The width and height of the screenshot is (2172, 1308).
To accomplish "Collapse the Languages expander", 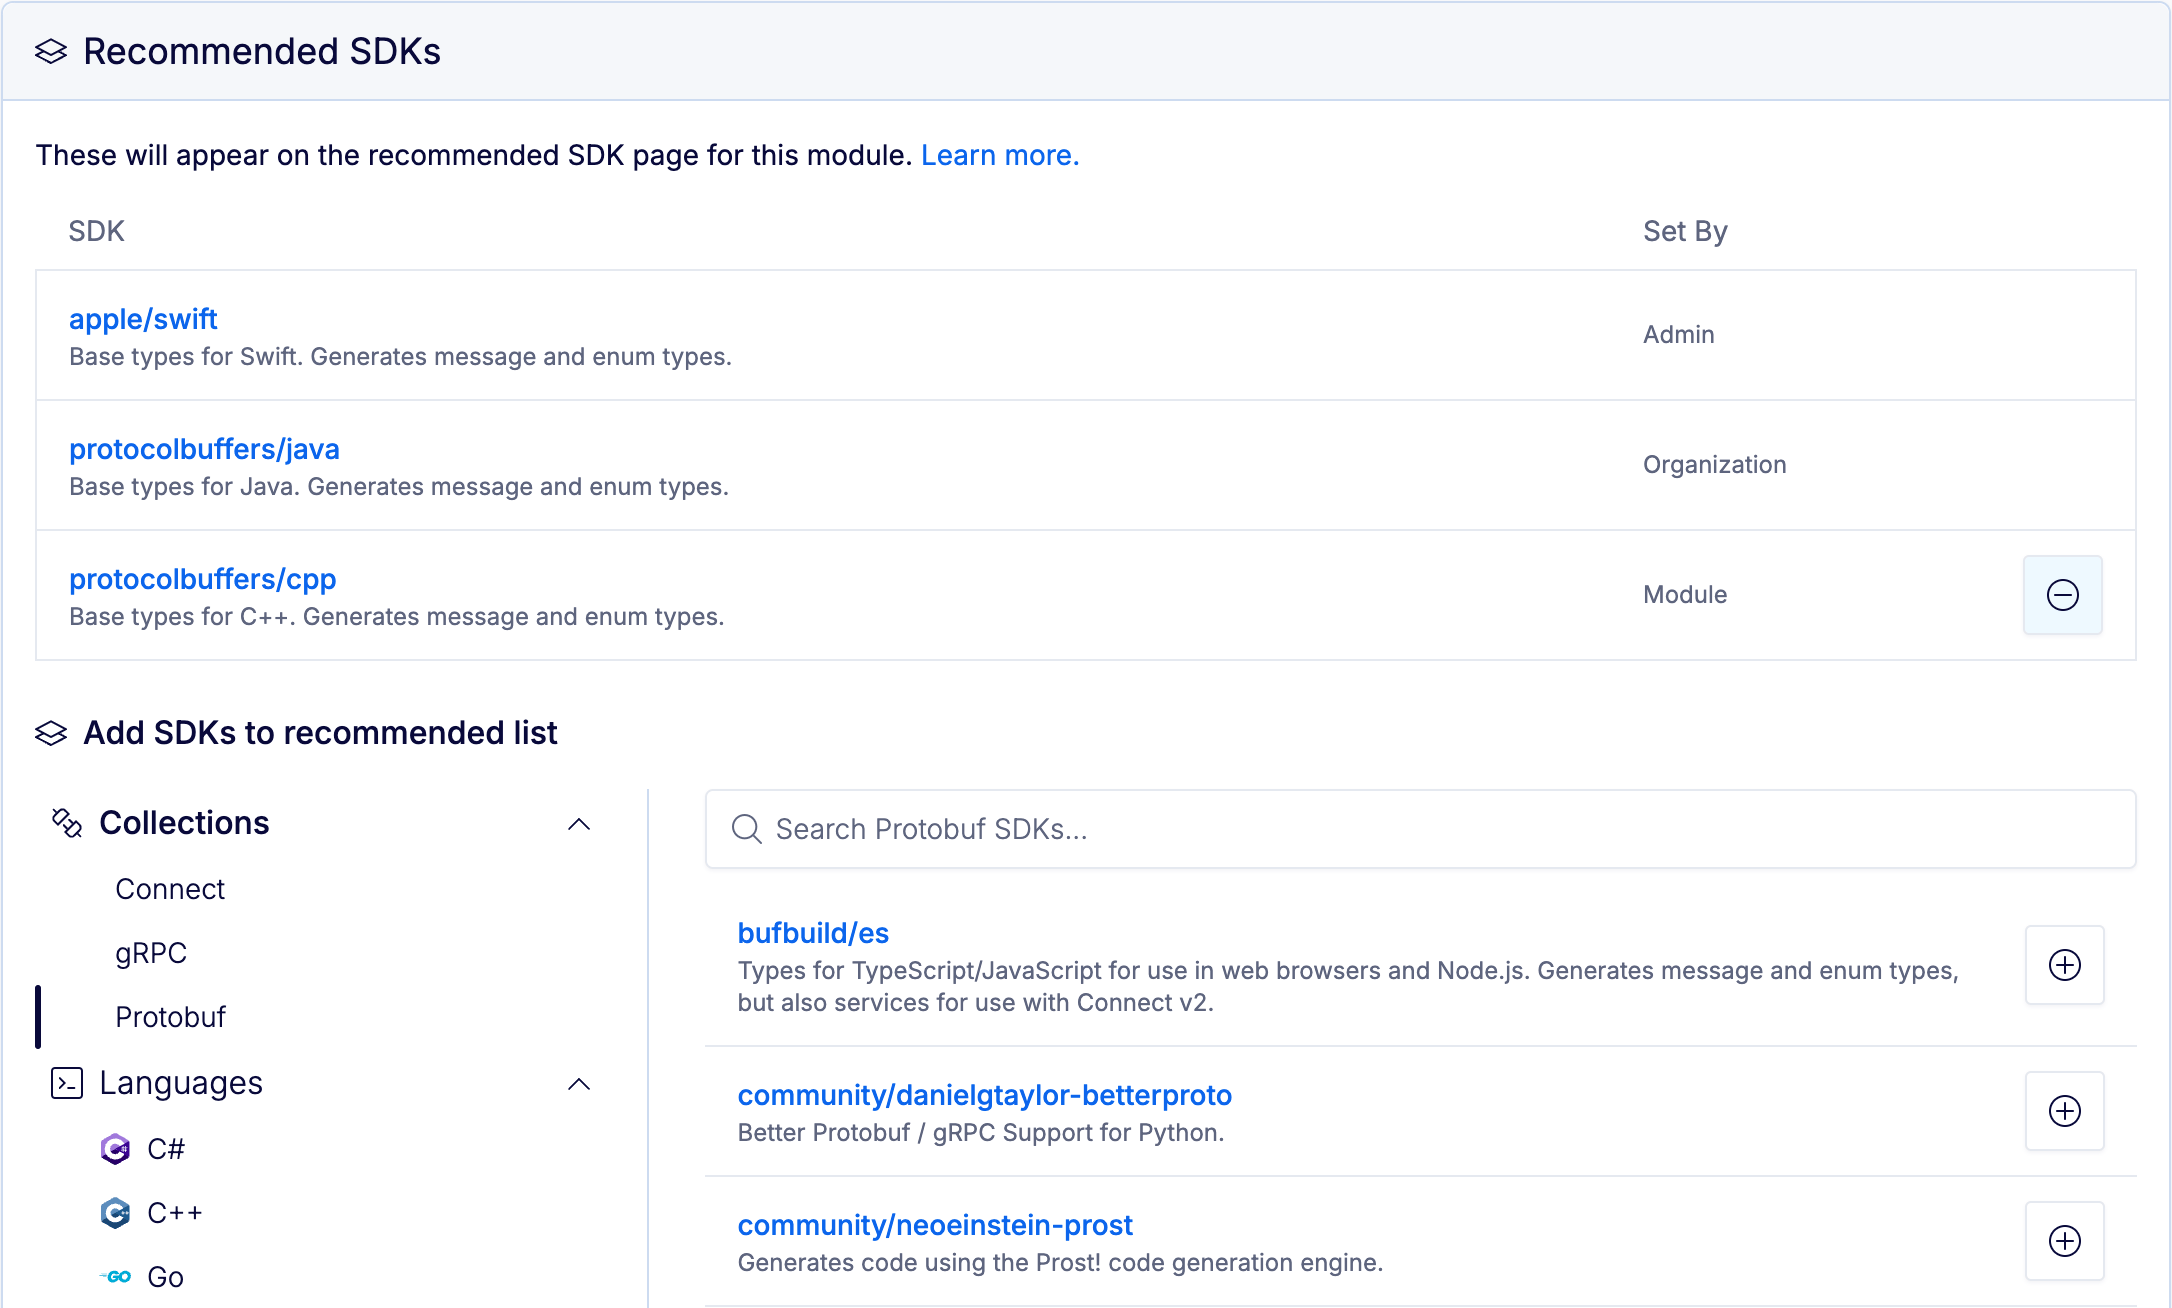I will (582, 1083).
